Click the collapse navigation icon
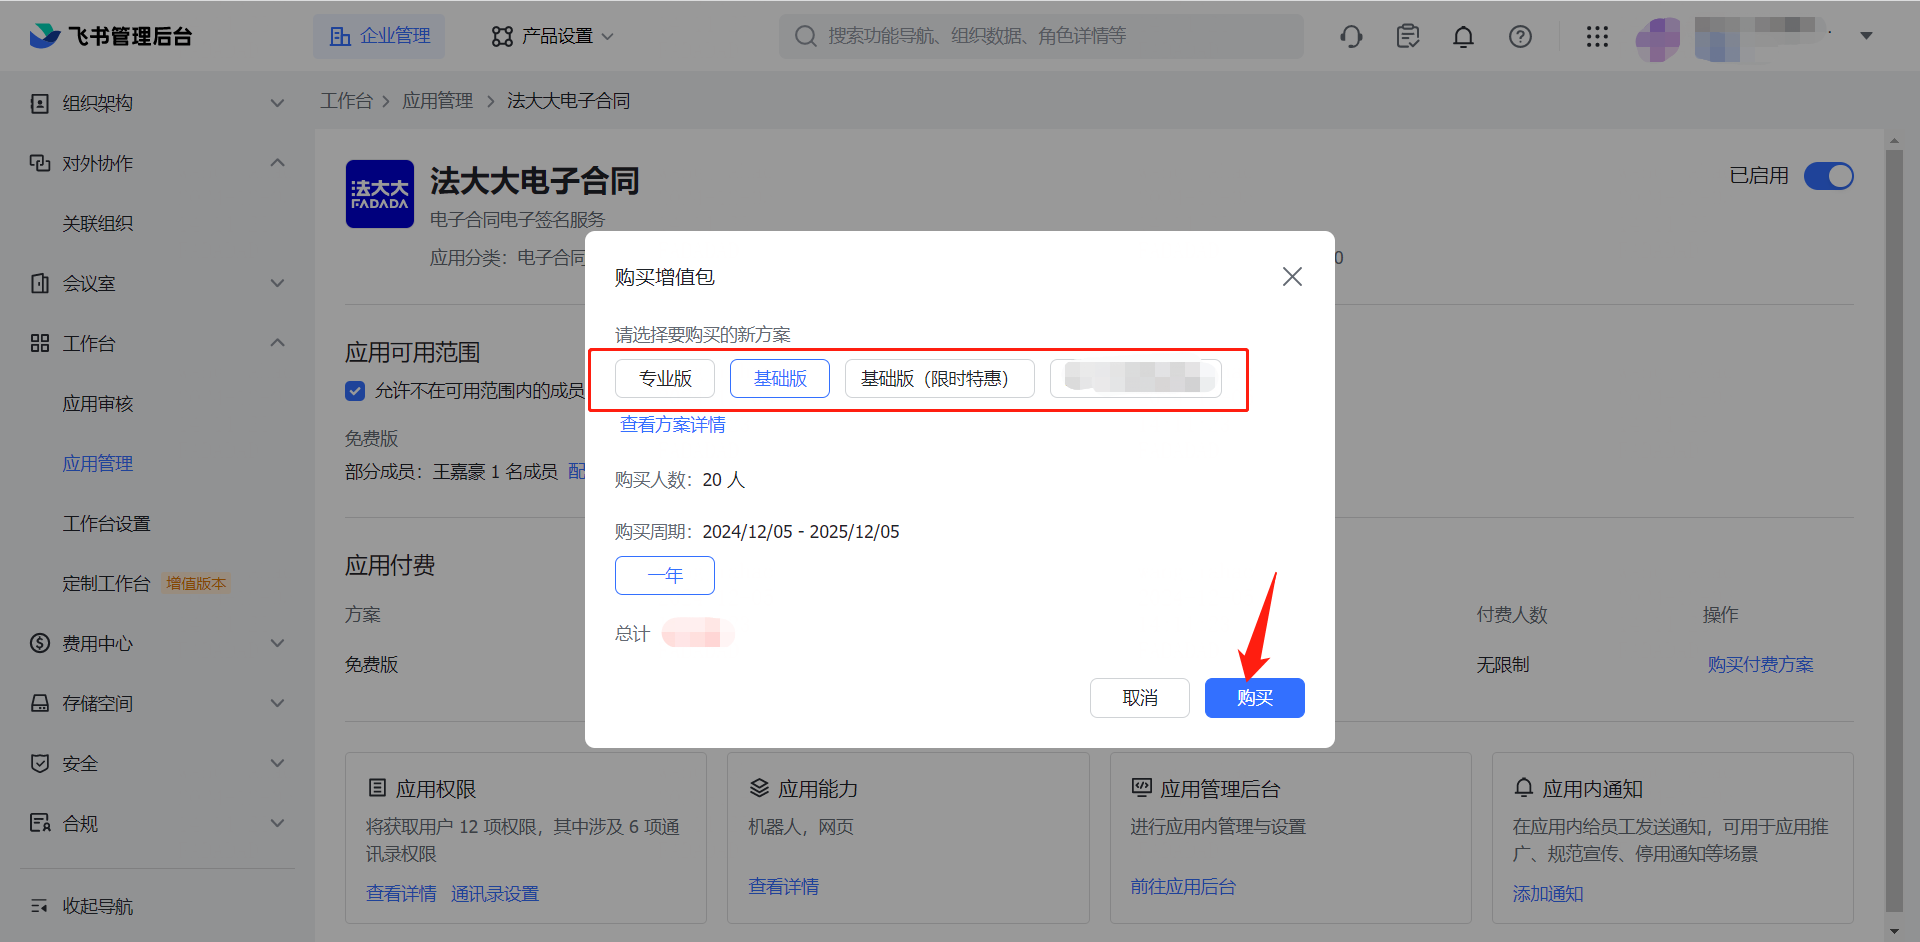 [40, 906]
